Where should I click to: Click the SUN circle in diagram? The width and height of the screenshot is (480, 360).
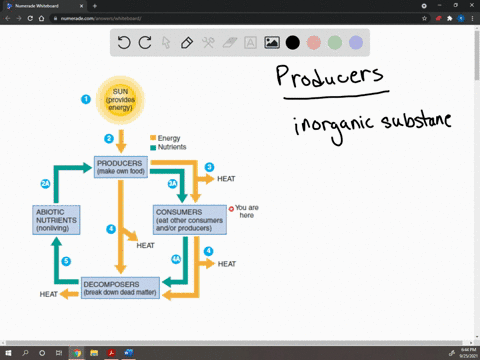[x=120, y=100]
